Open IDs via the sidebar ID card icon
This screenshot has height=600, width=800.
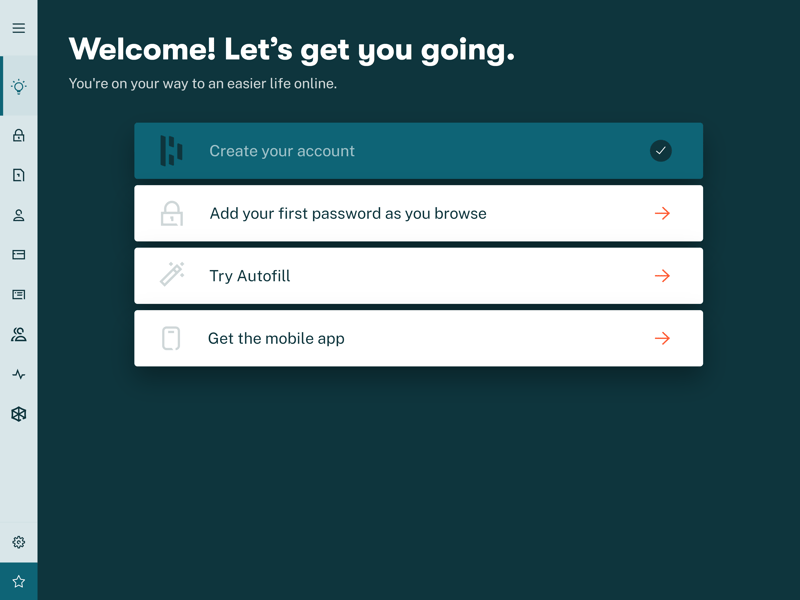pyautogui.click(x=19, y=294)
